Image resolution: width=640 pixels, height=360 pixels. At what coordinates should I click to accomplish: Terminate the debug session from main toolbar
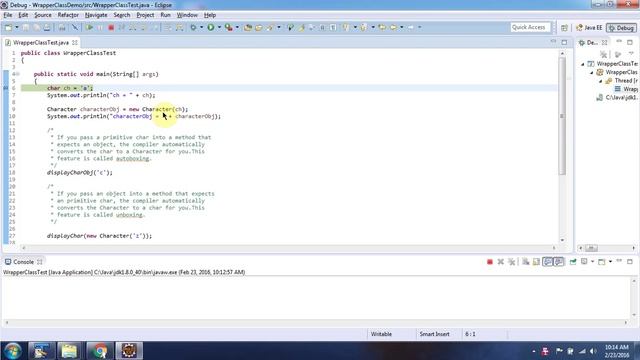click(x=111, y=28)
